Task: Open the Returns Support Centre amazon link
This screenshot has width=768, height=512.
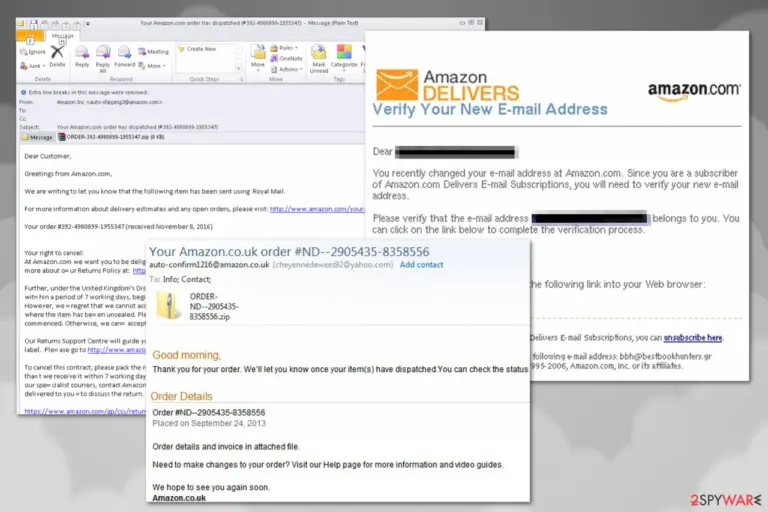Action: 117,350
